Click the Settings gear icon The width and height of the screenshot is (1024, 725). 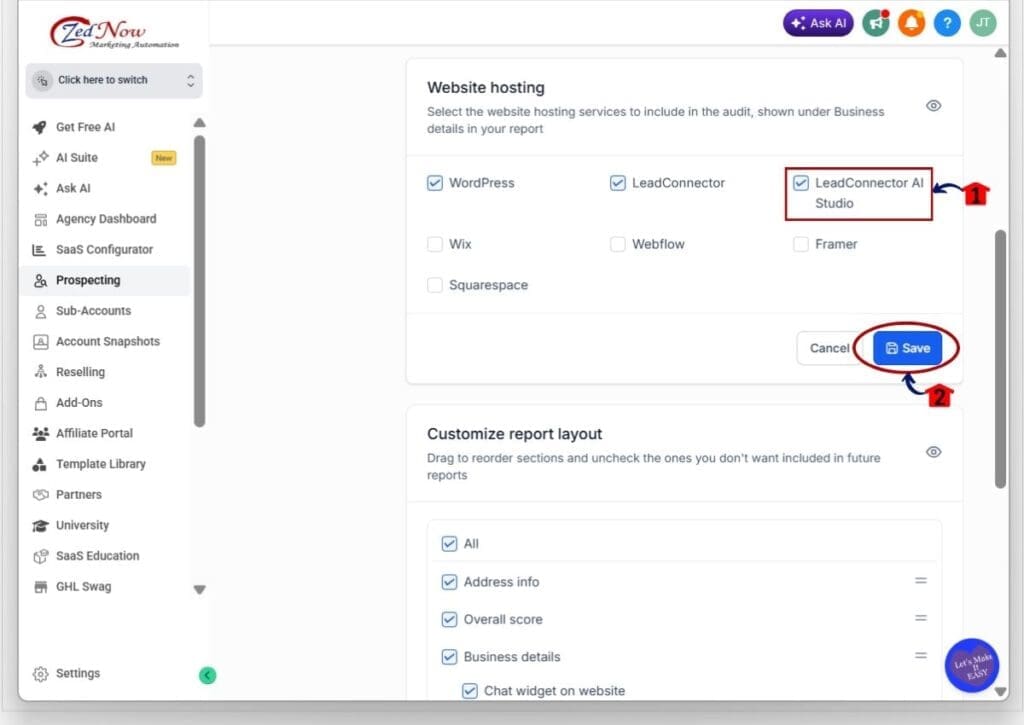(40, 674)
